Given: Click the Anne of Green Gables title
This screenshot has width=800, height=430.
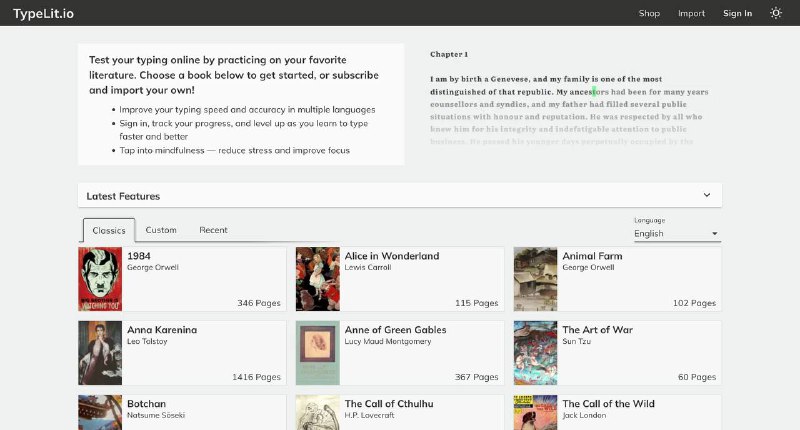Looking at the screenshot, I should (x=395, y=330).
